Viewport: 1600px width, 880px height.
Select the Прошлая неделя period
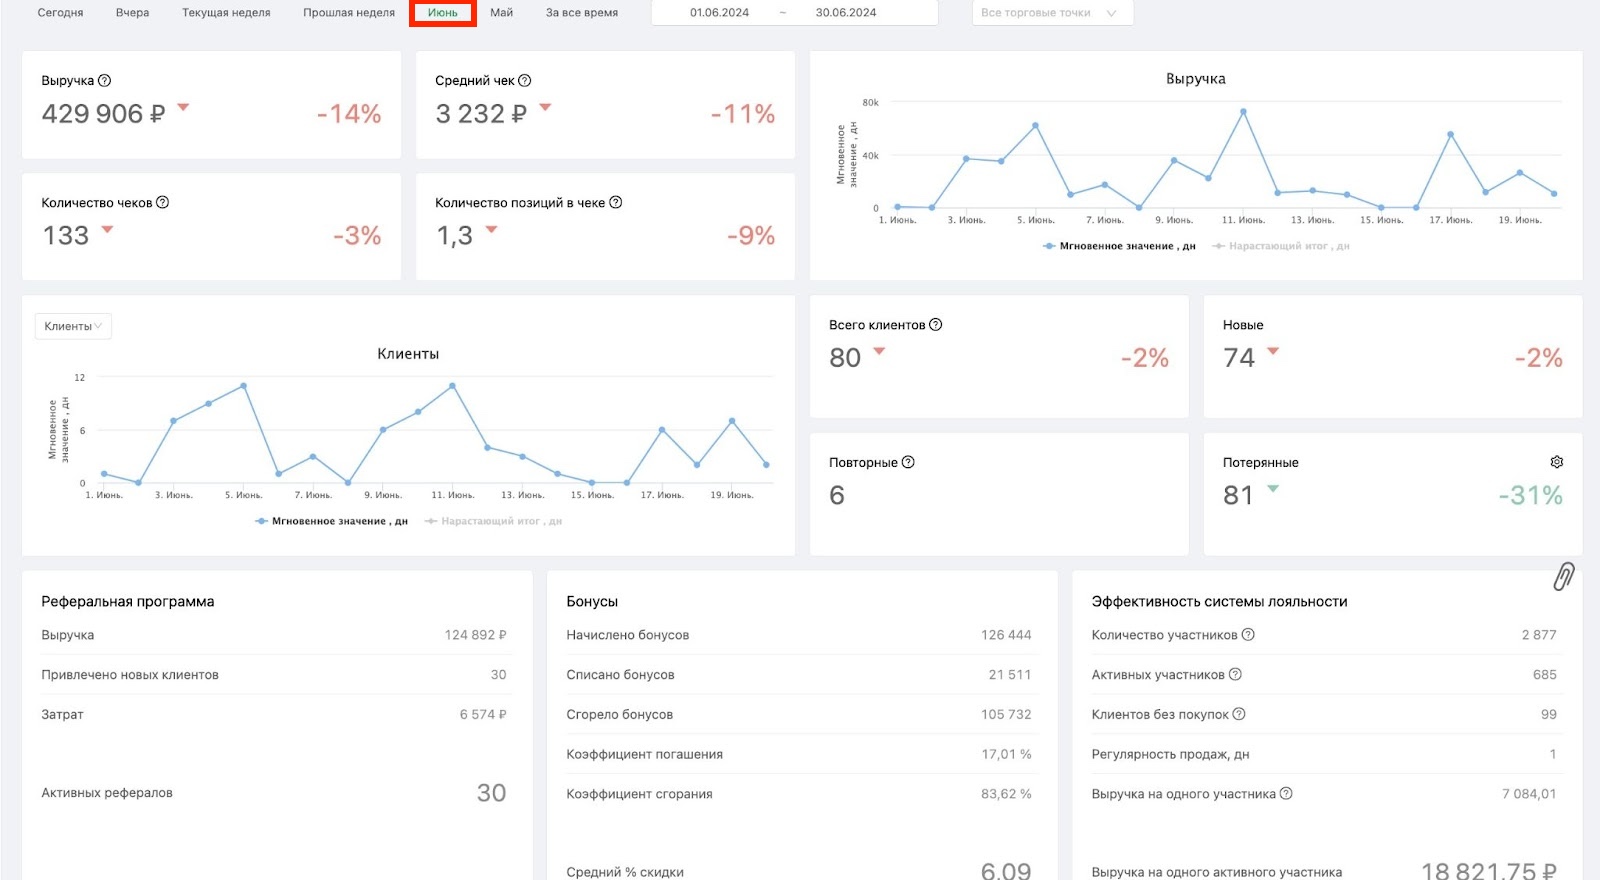[349, 13]
